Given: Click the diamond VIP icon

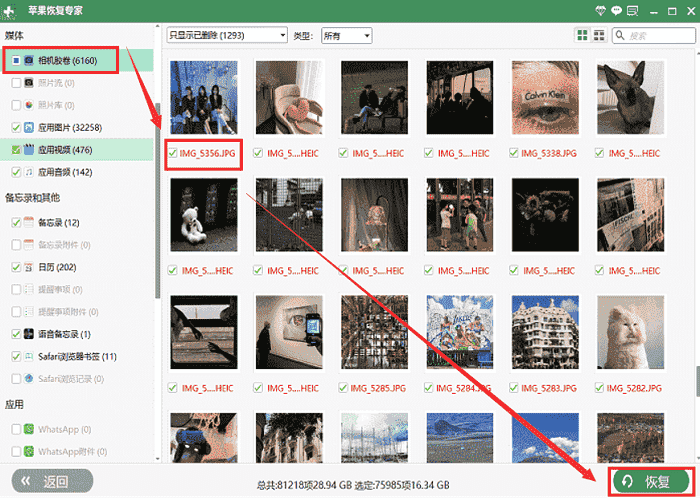Looking at the screenshot, I should coord(600,11).
